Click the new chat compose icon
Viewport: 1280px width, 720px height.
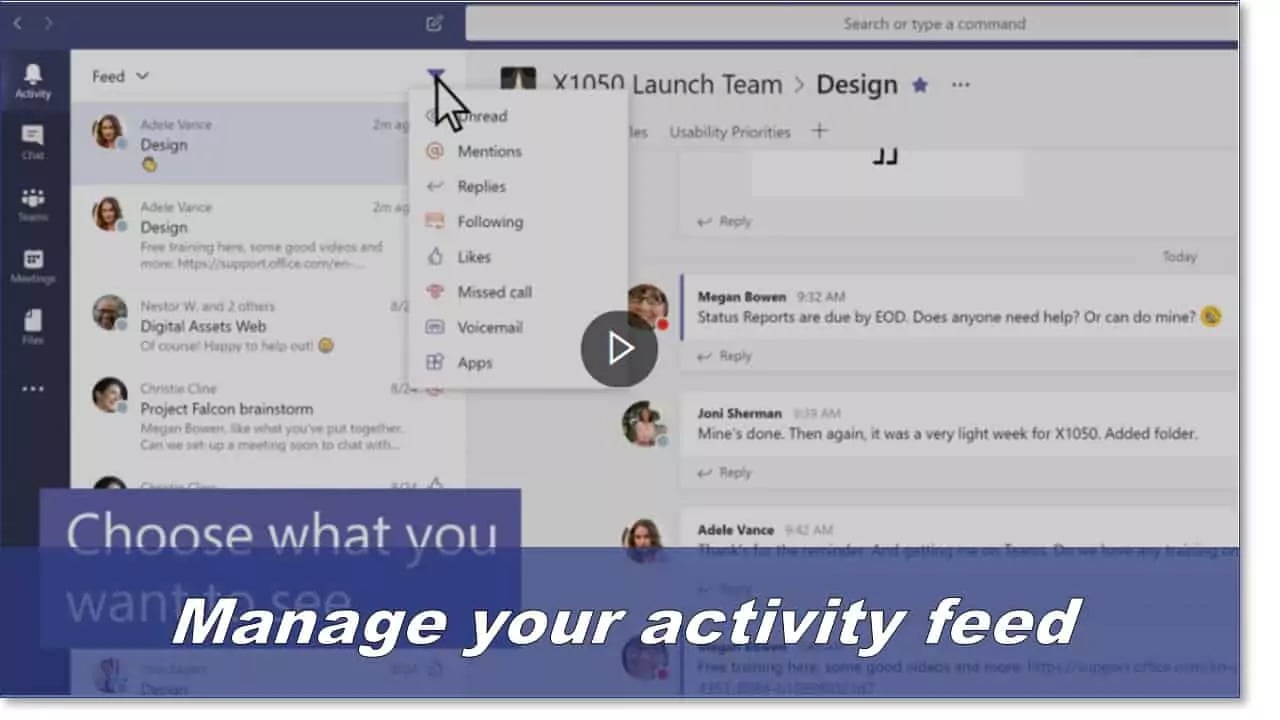434,23
